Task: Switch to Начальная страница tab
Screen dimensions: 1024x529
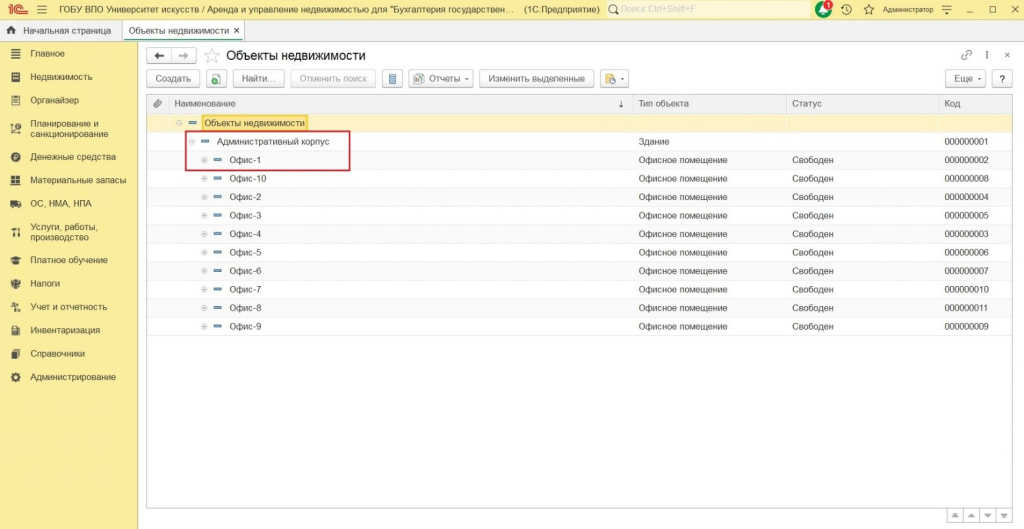Action: 60,31
